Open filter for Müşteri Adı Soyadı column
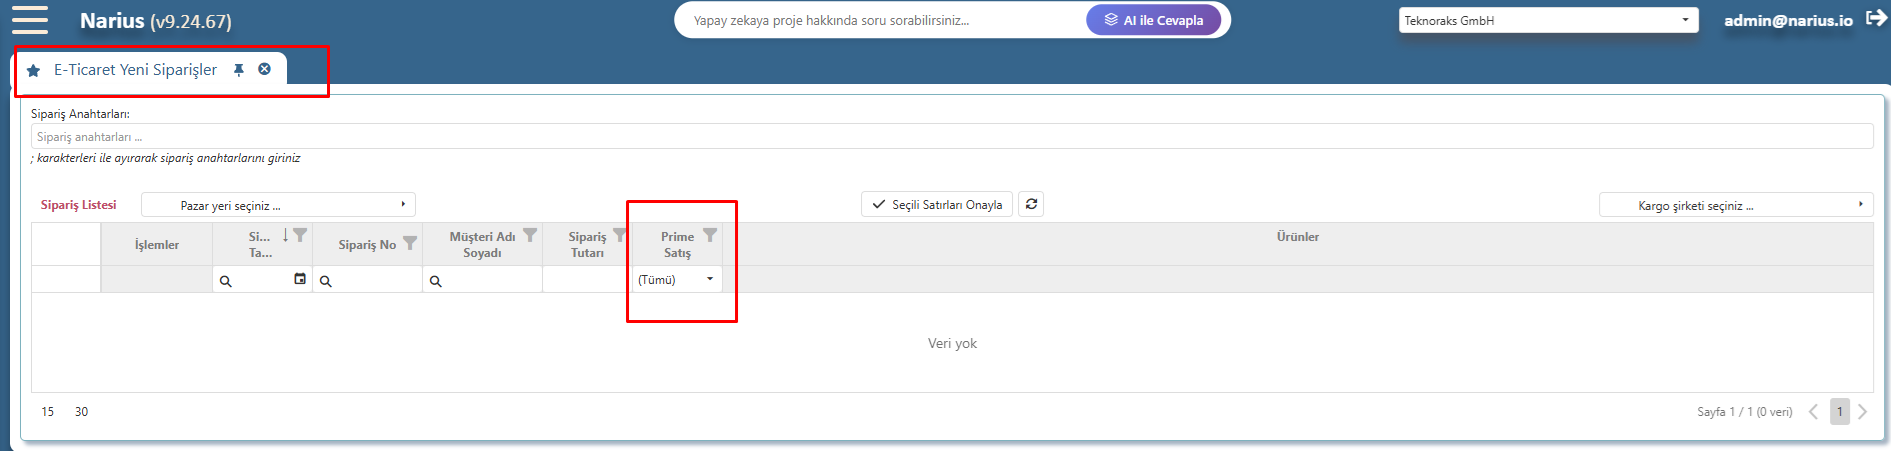The width and height of the screenshot is (1891, 451). click(x=530, y=235)
